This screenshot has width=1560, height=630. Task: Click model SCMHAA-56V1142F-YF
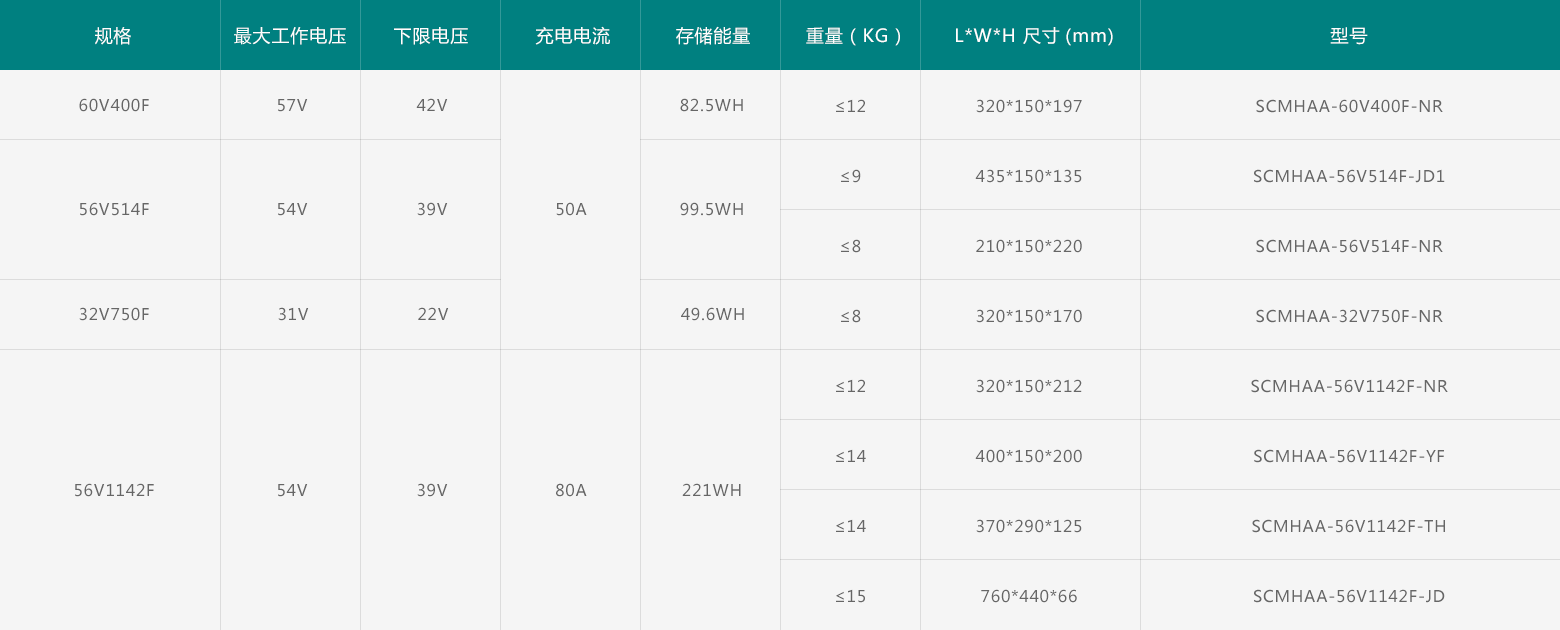pyautogui.click(x=1348, y=456)
